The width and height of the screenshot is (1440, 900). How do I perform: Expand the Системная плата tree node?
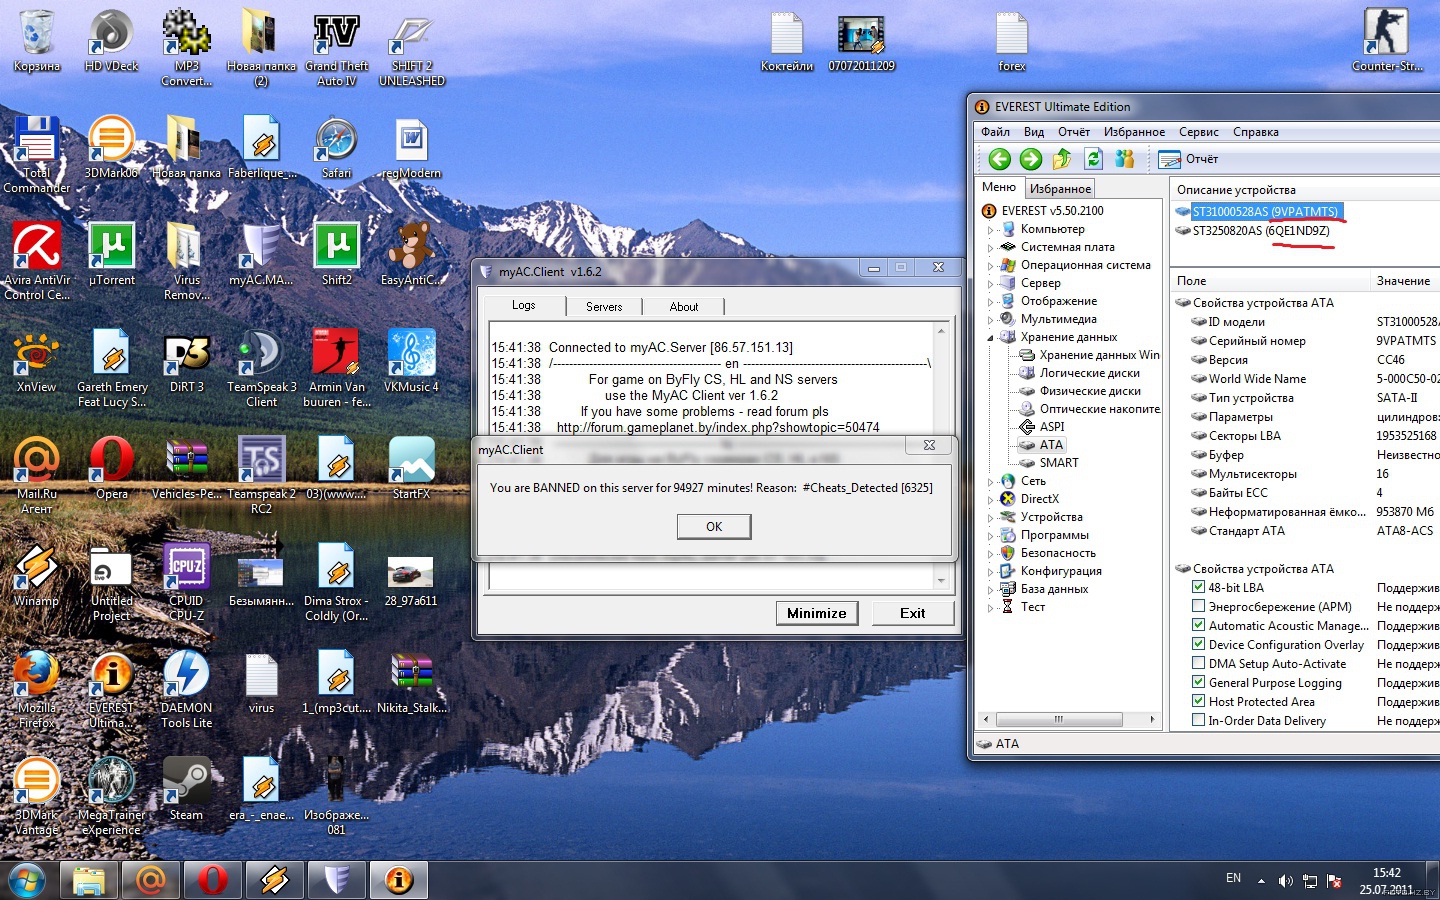click(991, 248)
